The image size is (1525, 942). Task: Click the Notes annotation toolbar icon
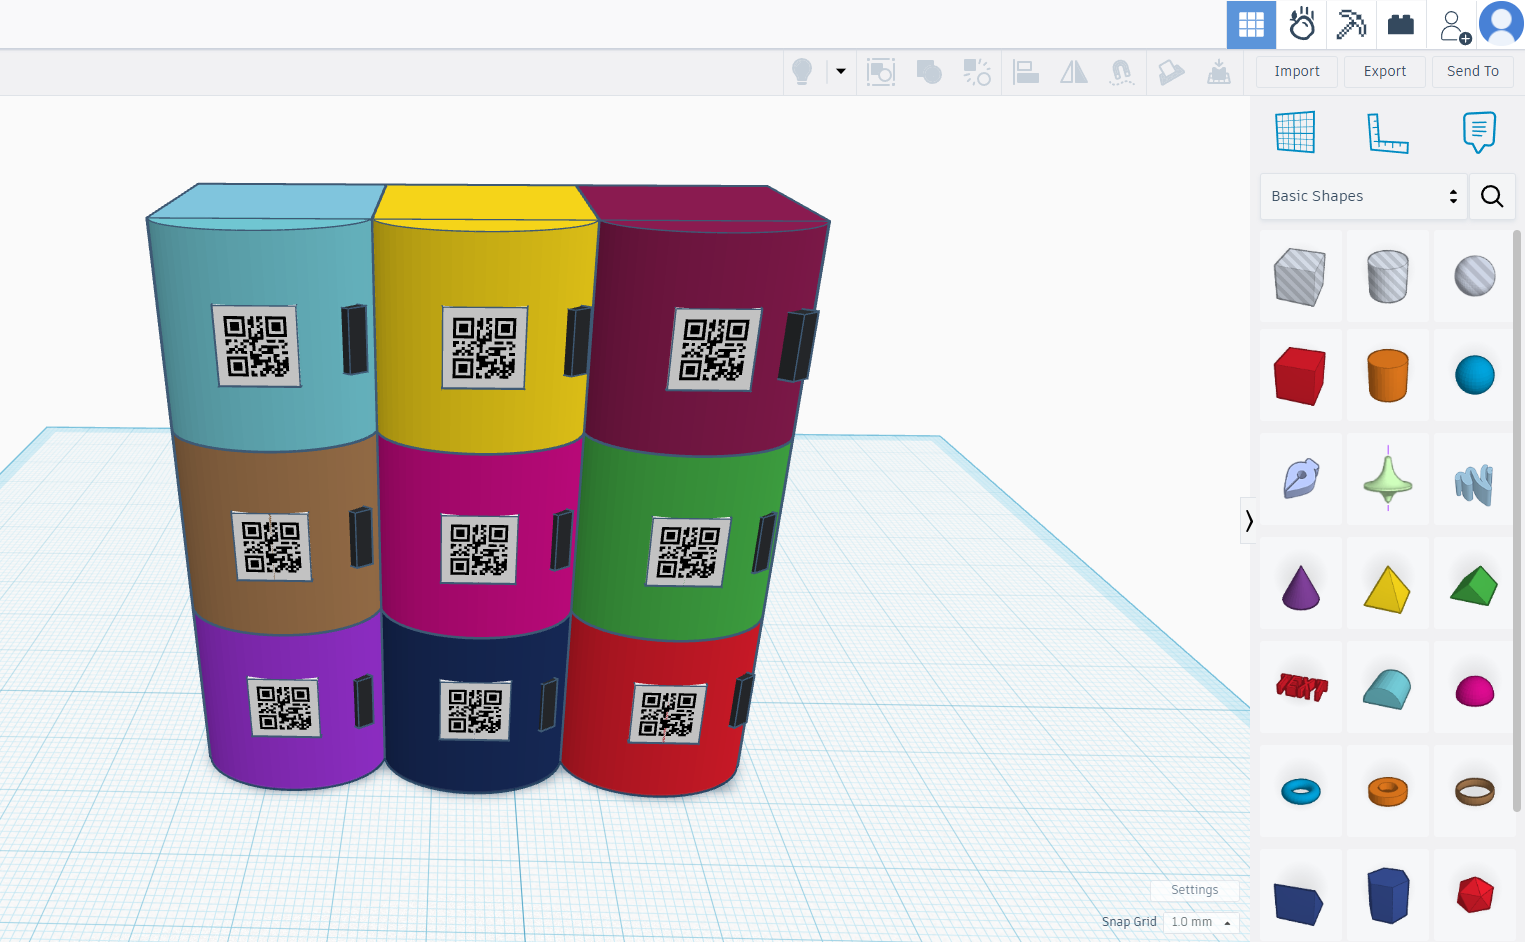(x=1171, y=72)
